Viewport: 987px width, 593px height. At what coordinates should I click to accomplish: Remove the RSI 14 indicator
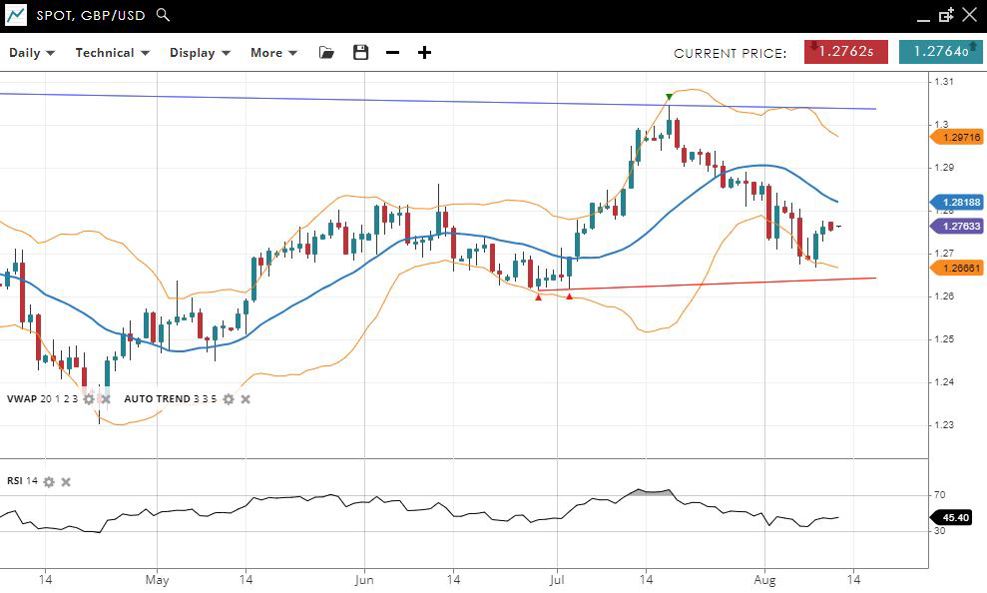[66, 482]
